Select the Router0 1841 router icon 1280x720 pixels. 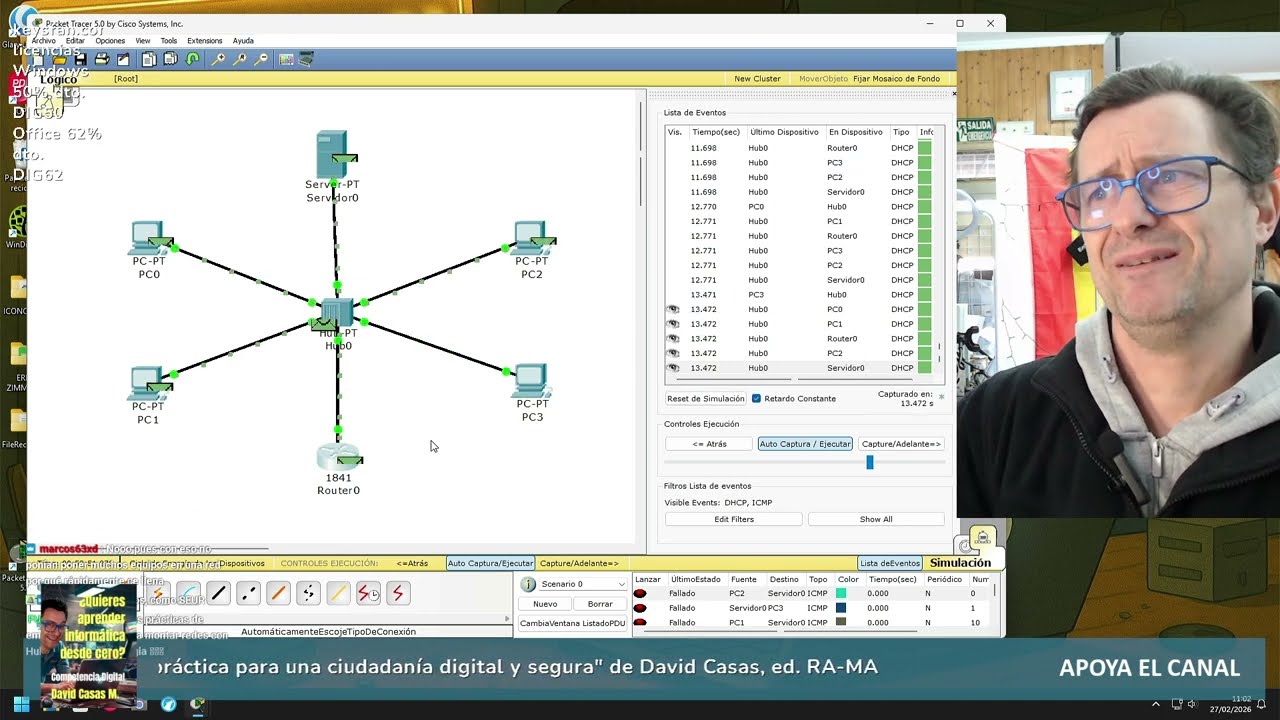coord(339,457)
